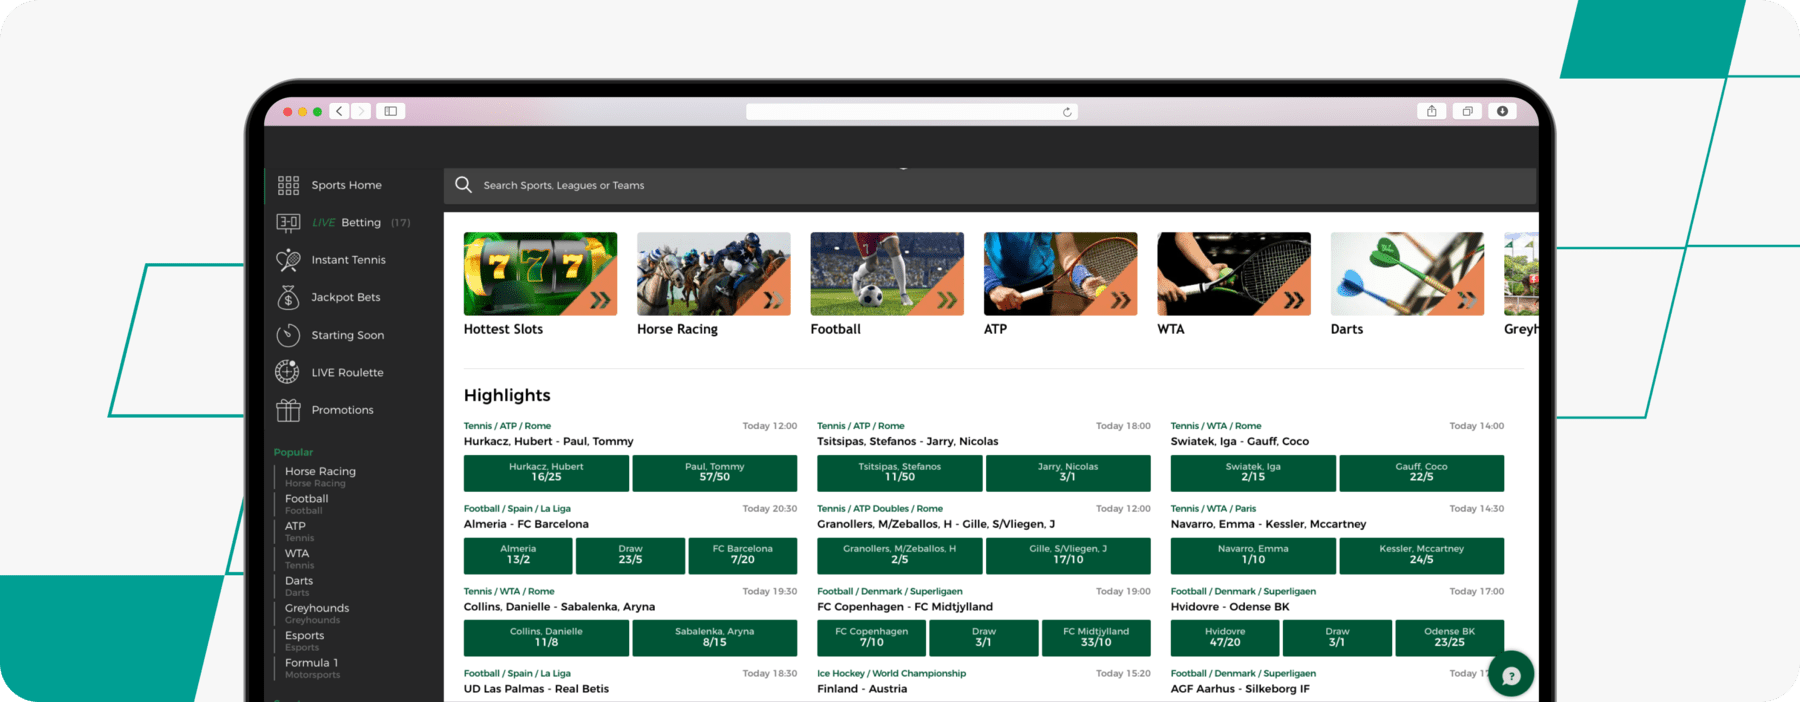Select ATP in Popular list

(295, 526)
